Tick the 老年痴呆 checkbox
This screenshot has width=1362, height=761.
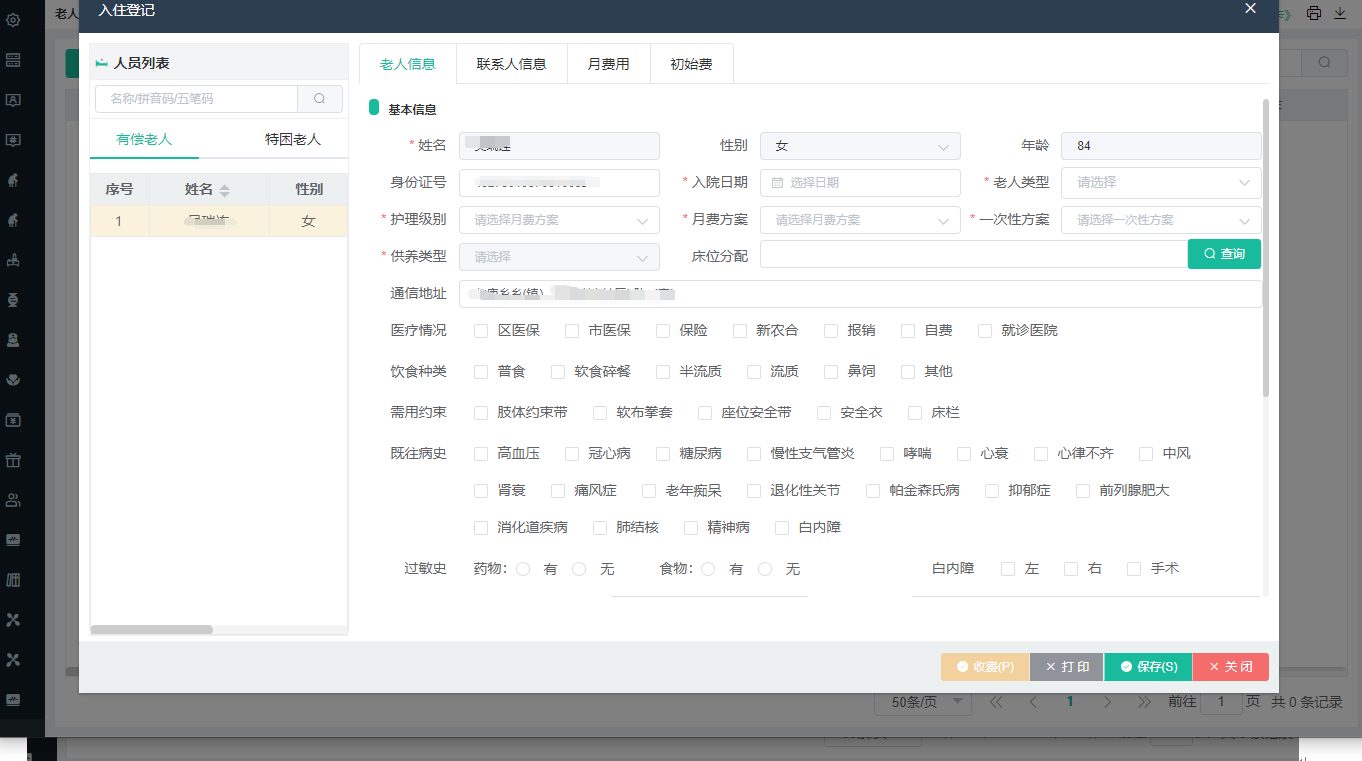coord(650,490)
